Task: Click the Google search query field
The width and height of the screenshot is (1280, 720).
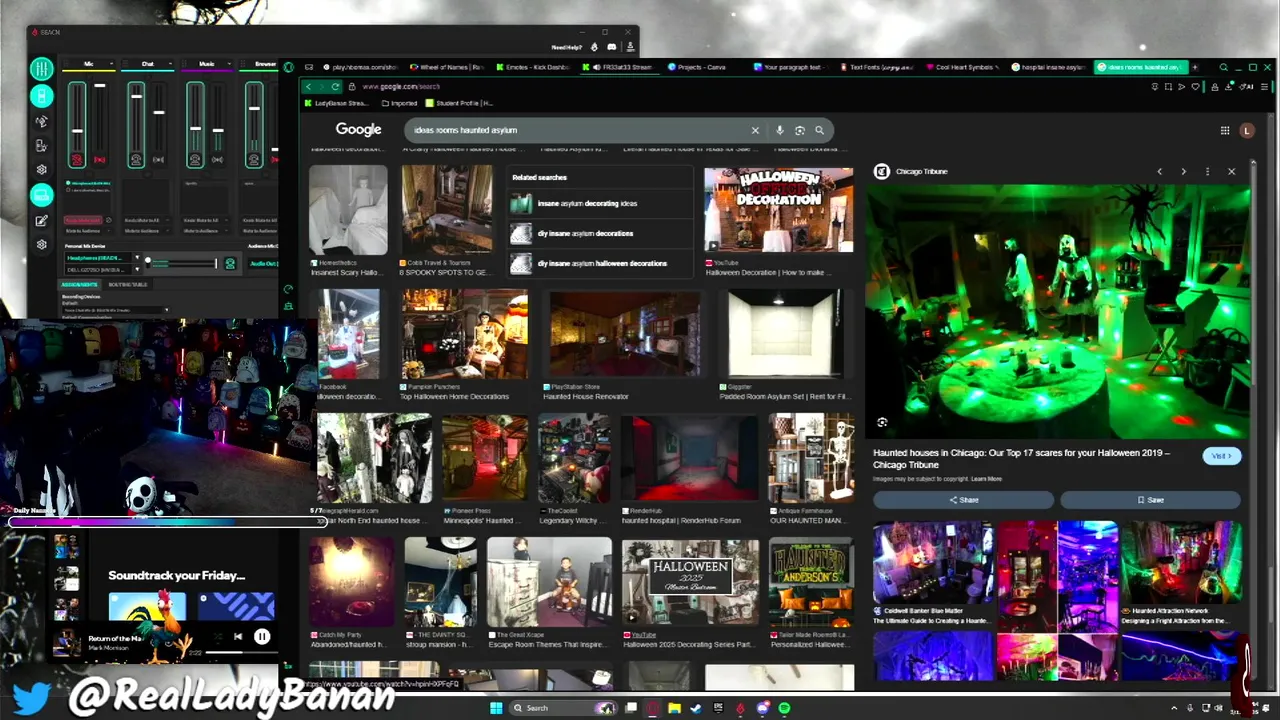Action: (x=580, y=130)
